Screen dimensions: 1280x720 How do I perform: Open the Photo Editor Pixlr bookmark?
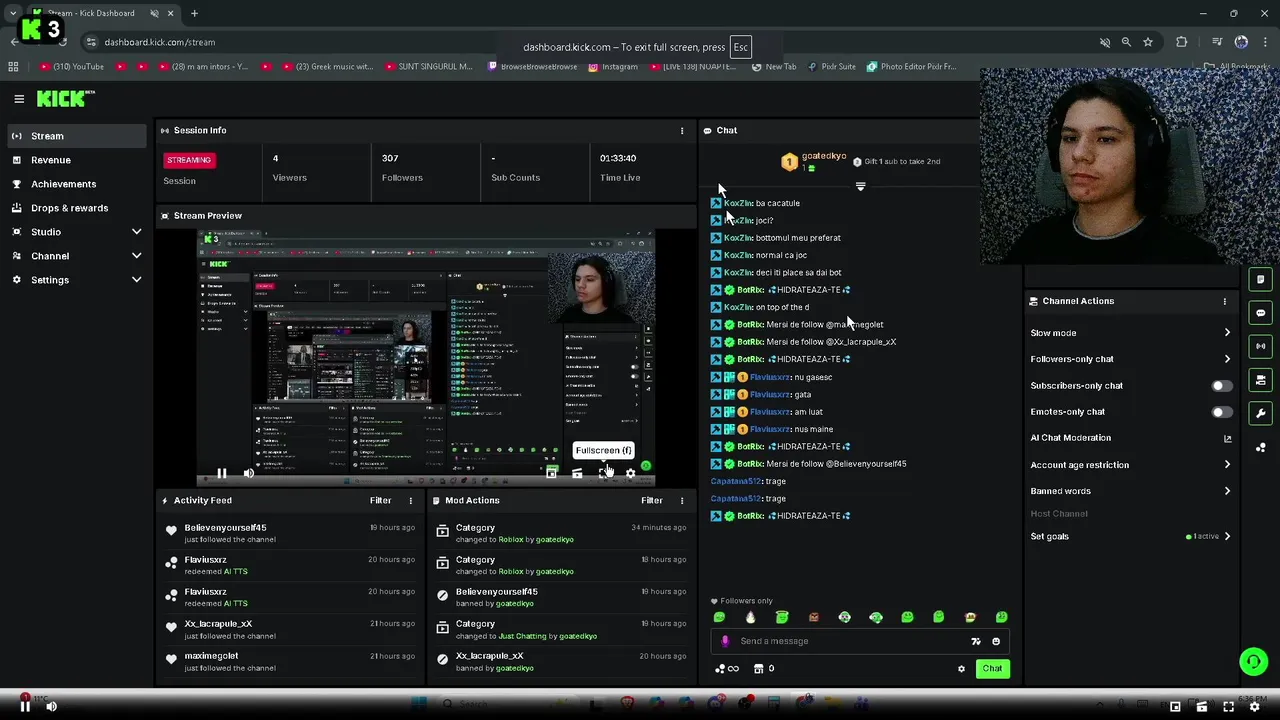click(911, 67)
